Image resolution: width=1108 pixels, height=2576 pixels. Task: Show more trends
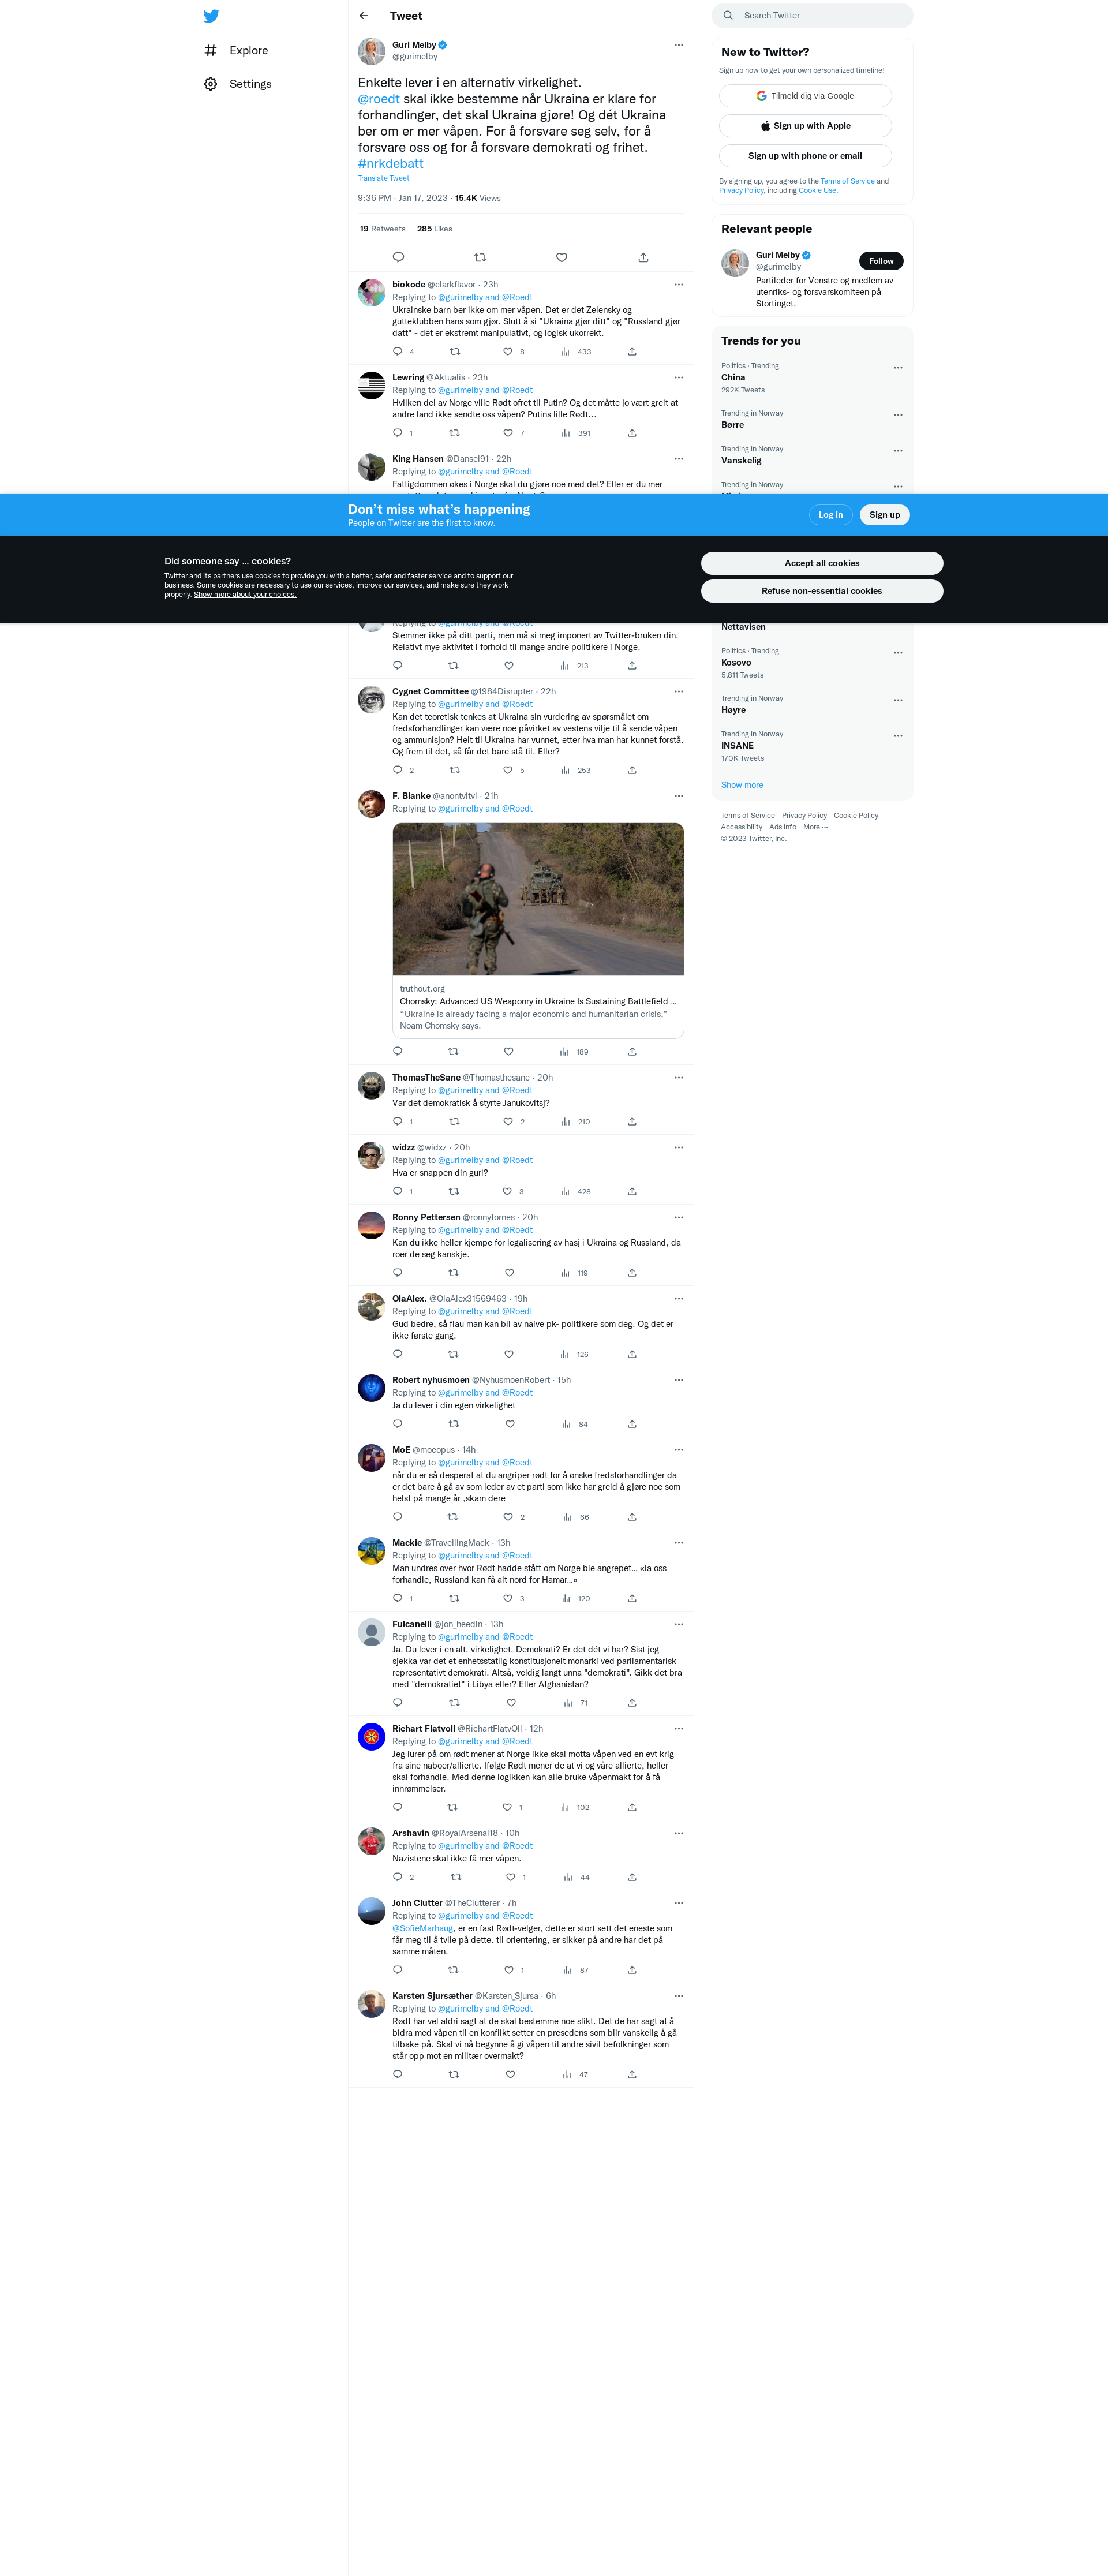pyautogui.click(x=742, y=785)
